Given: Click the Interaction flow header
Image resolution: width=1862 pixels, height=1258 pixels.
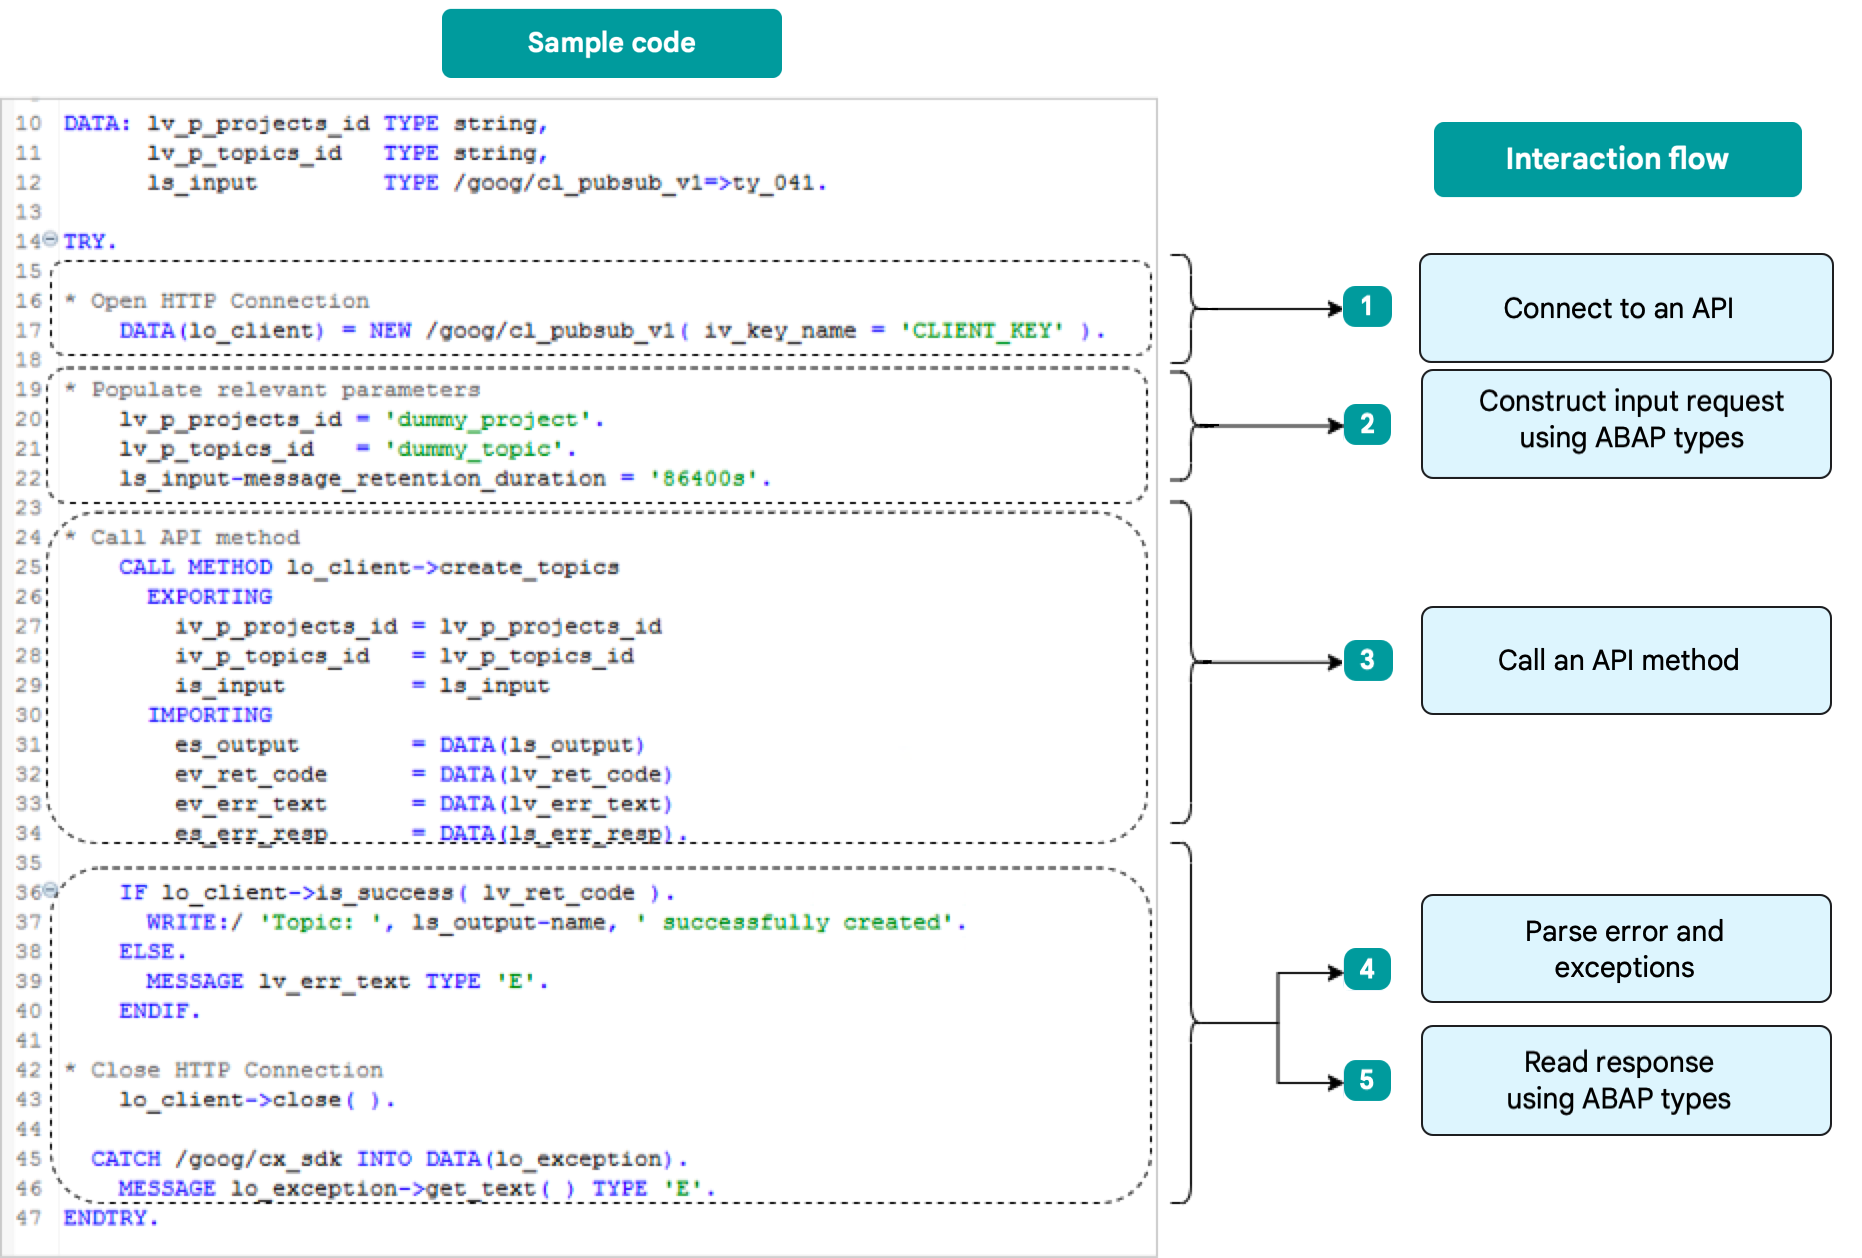Looking at the screenshot, I should [x=1616, y=159].
